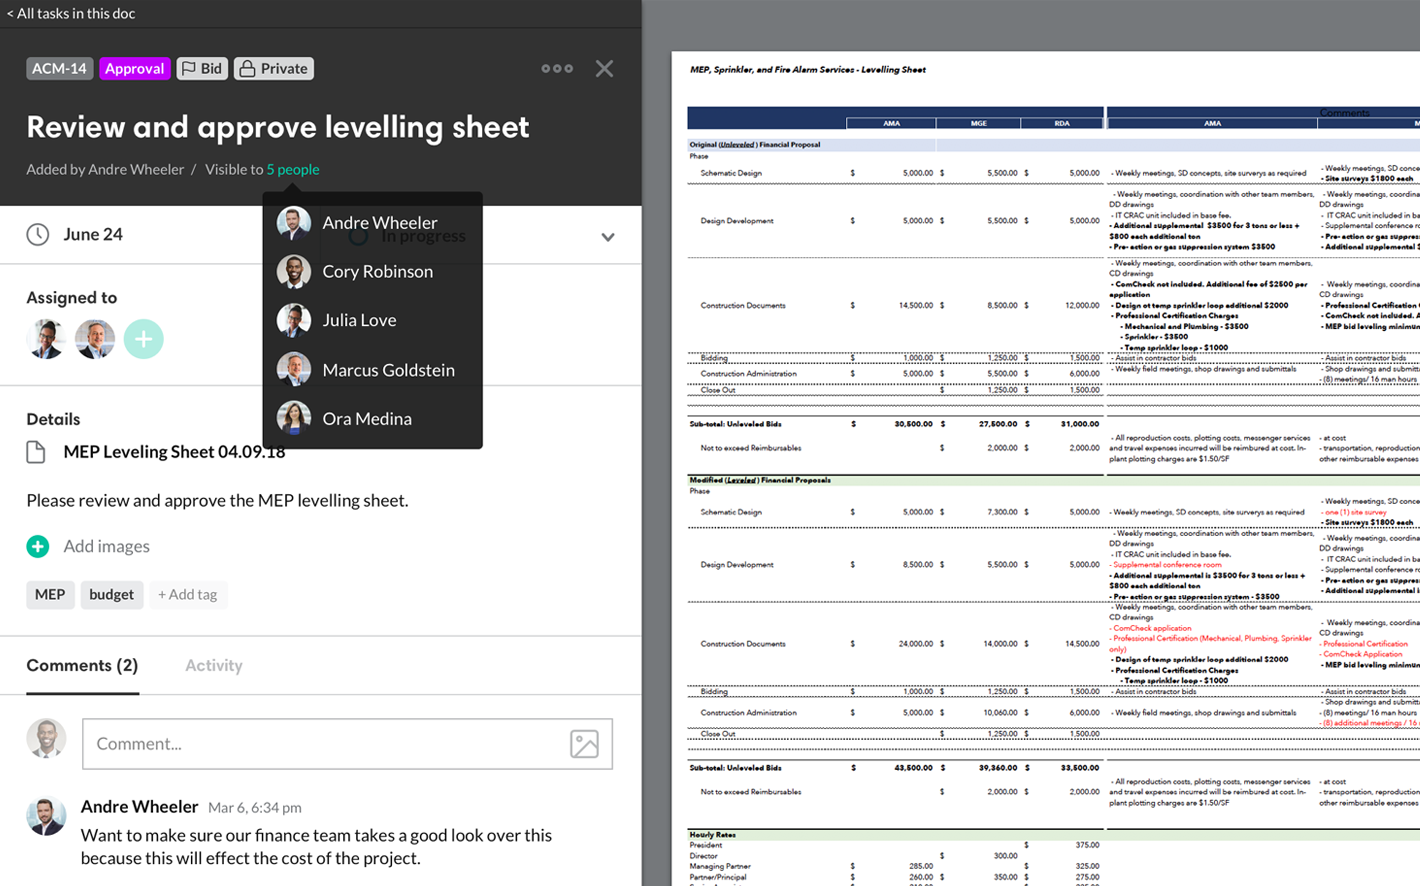Click the + Add tag button
1420x886 pixels.
point(188,595)
